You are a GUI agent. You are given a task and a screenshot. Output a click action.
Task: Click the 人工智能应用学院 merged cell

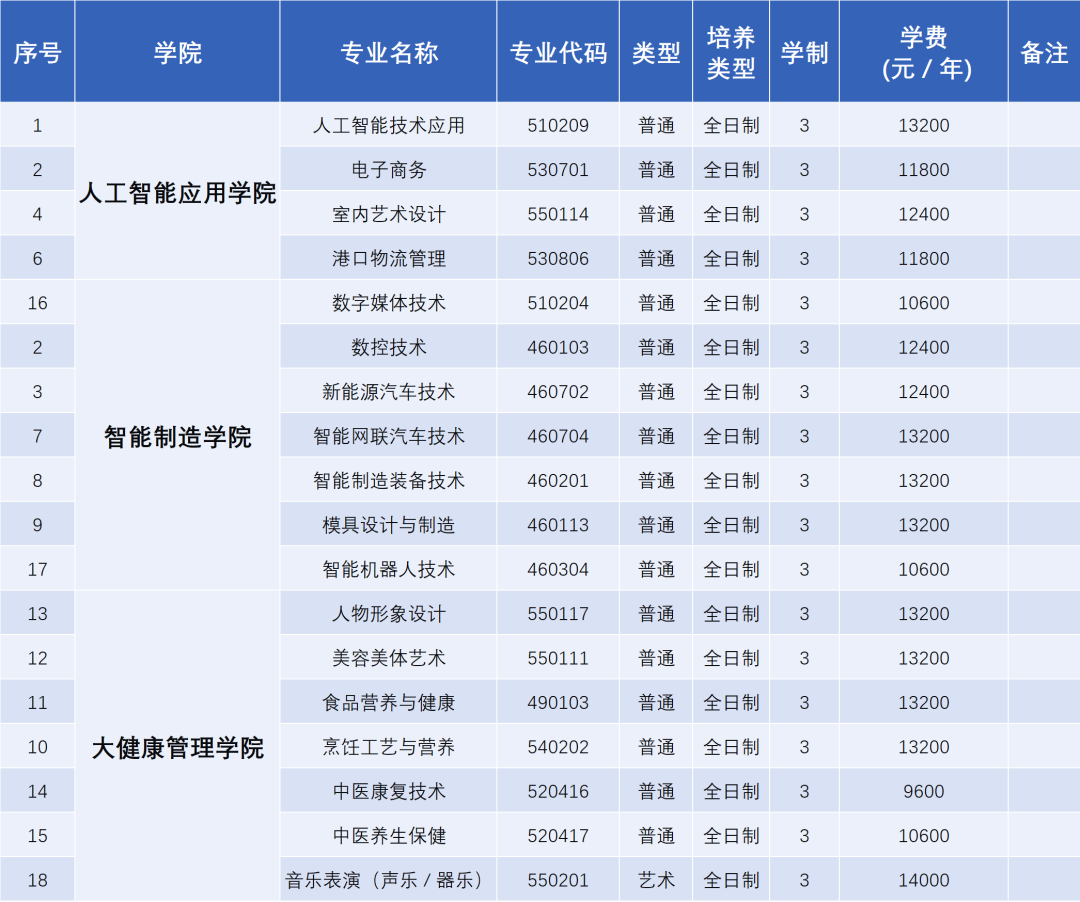[177, 191]
